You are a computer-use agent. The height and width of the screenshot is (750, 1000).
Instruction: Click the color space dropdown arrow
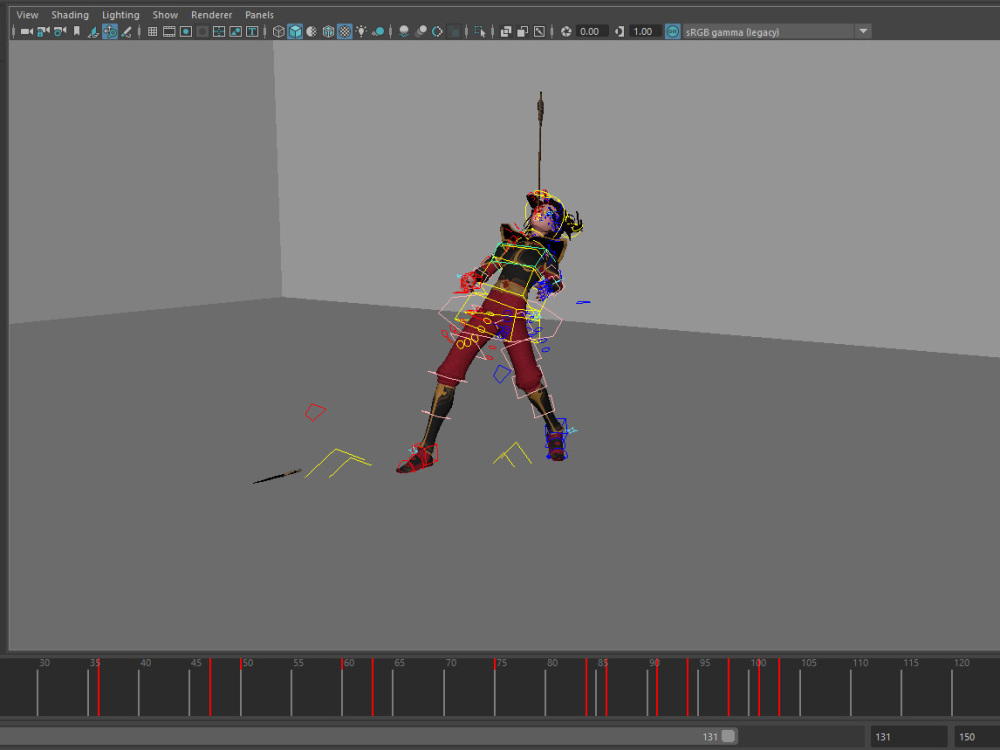click(863, 31)
